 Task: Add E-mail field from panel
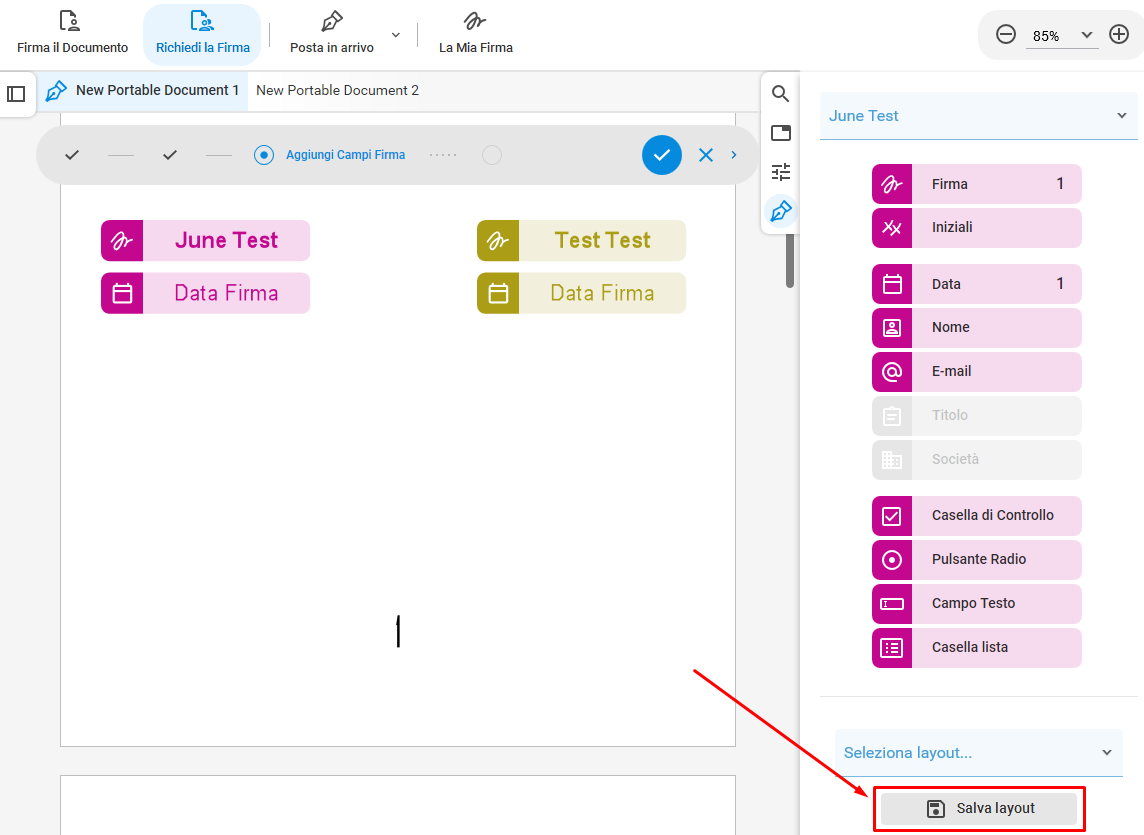(976, 371)
